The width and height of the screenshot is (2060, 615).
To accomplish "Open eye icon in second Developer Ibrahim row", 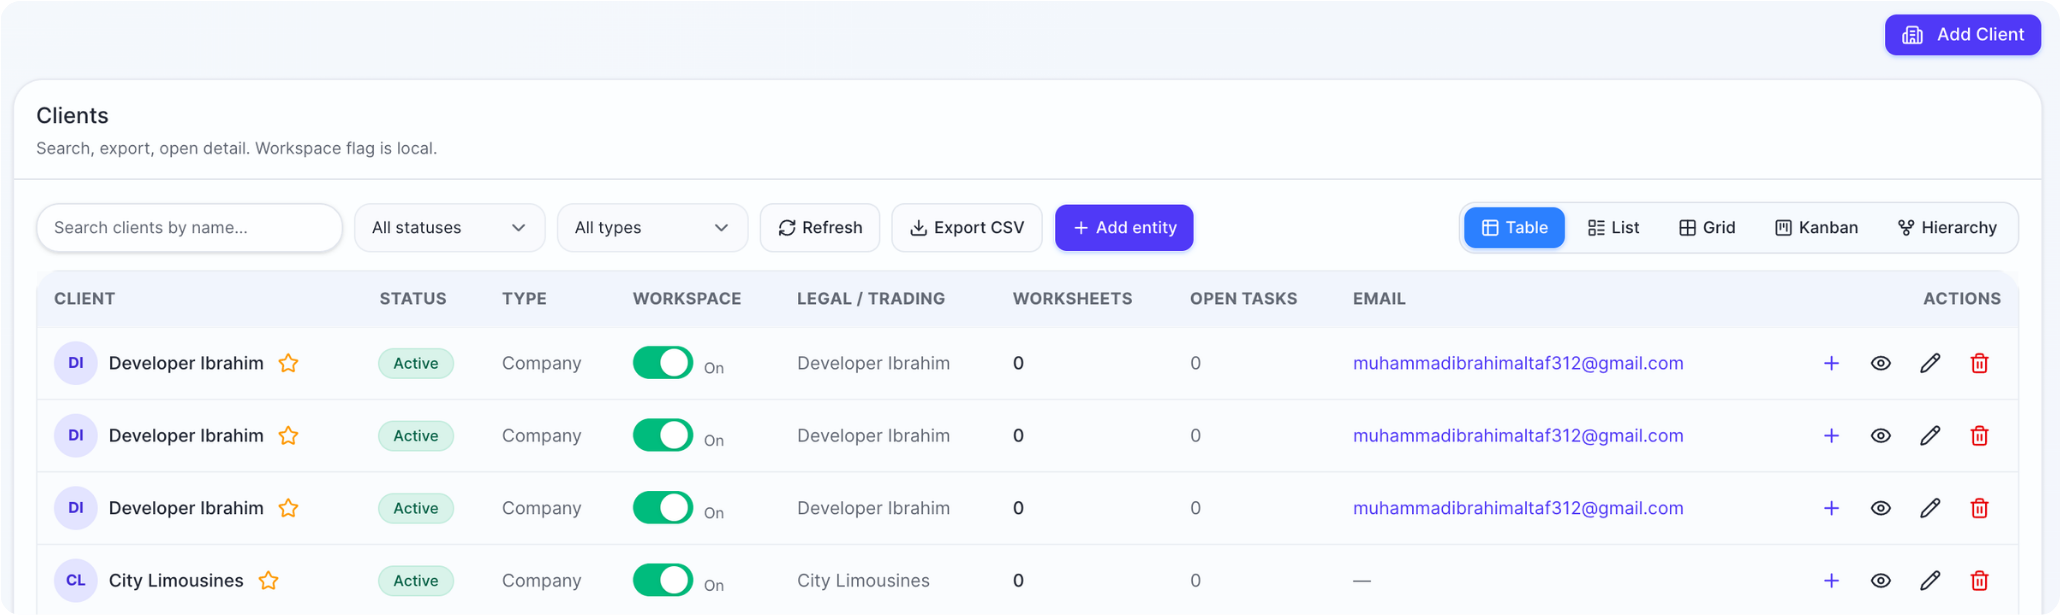I will pos(1881,436).
